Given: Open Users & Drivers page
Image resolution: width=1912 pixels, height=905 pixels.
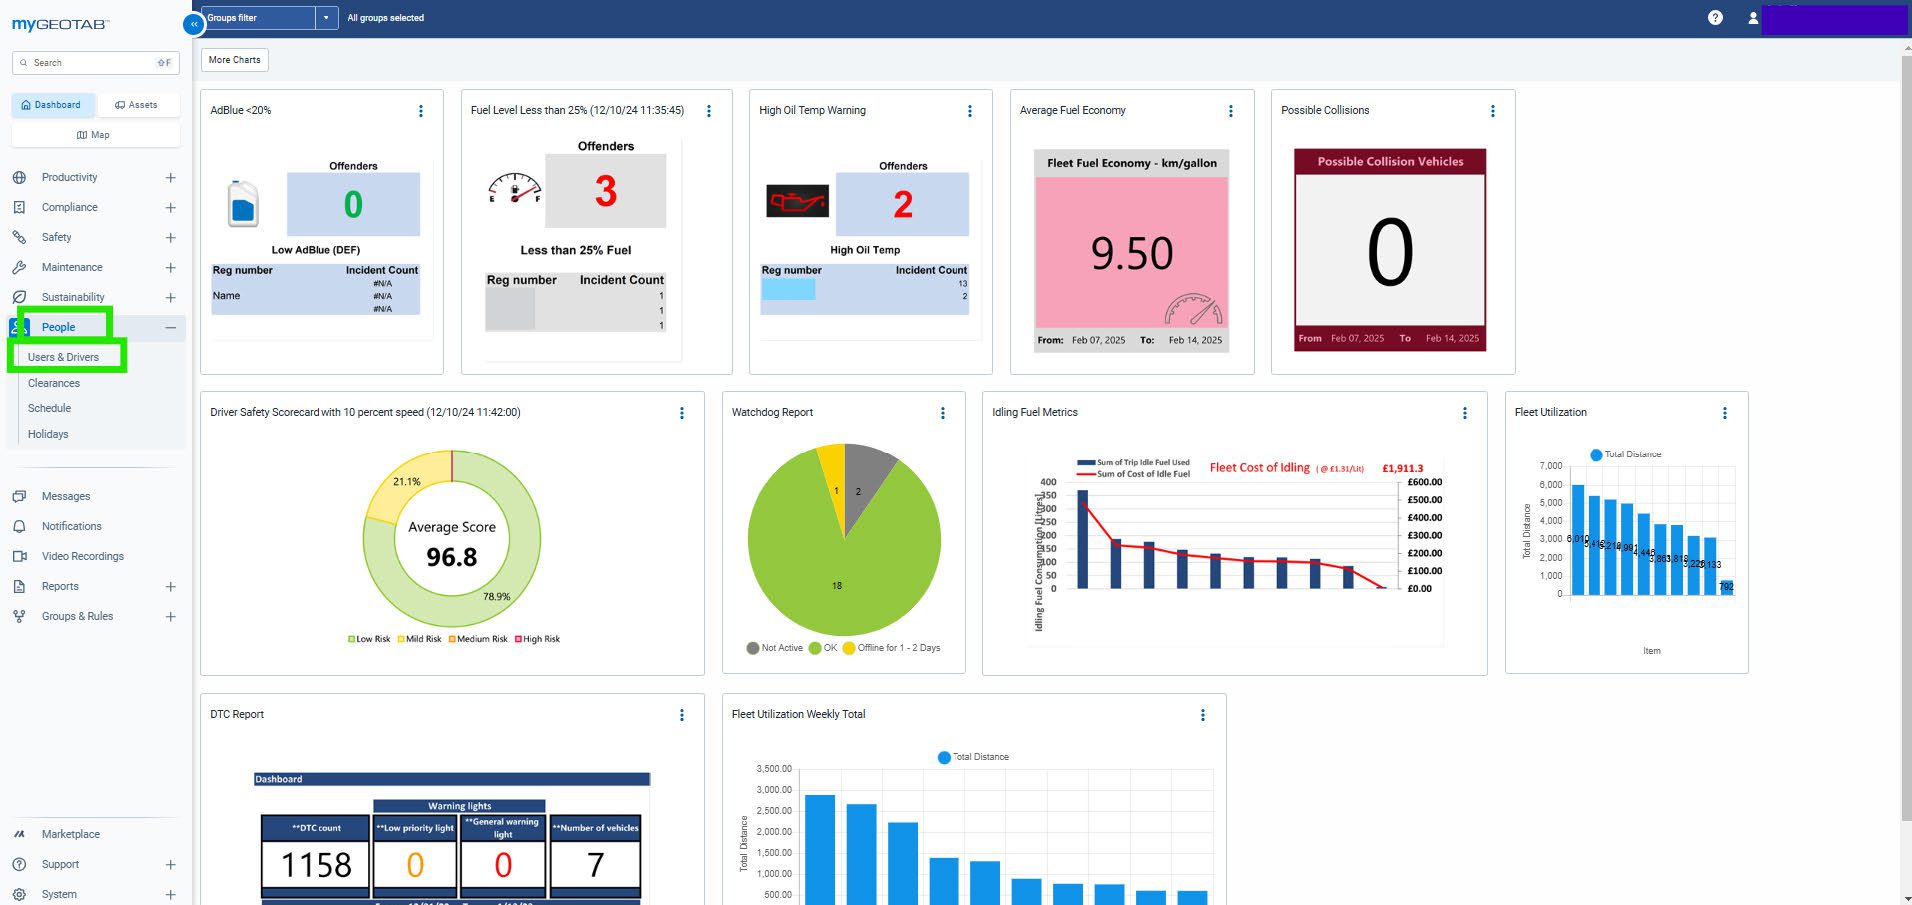Looking at the screenshot, I should click(63, 357).
